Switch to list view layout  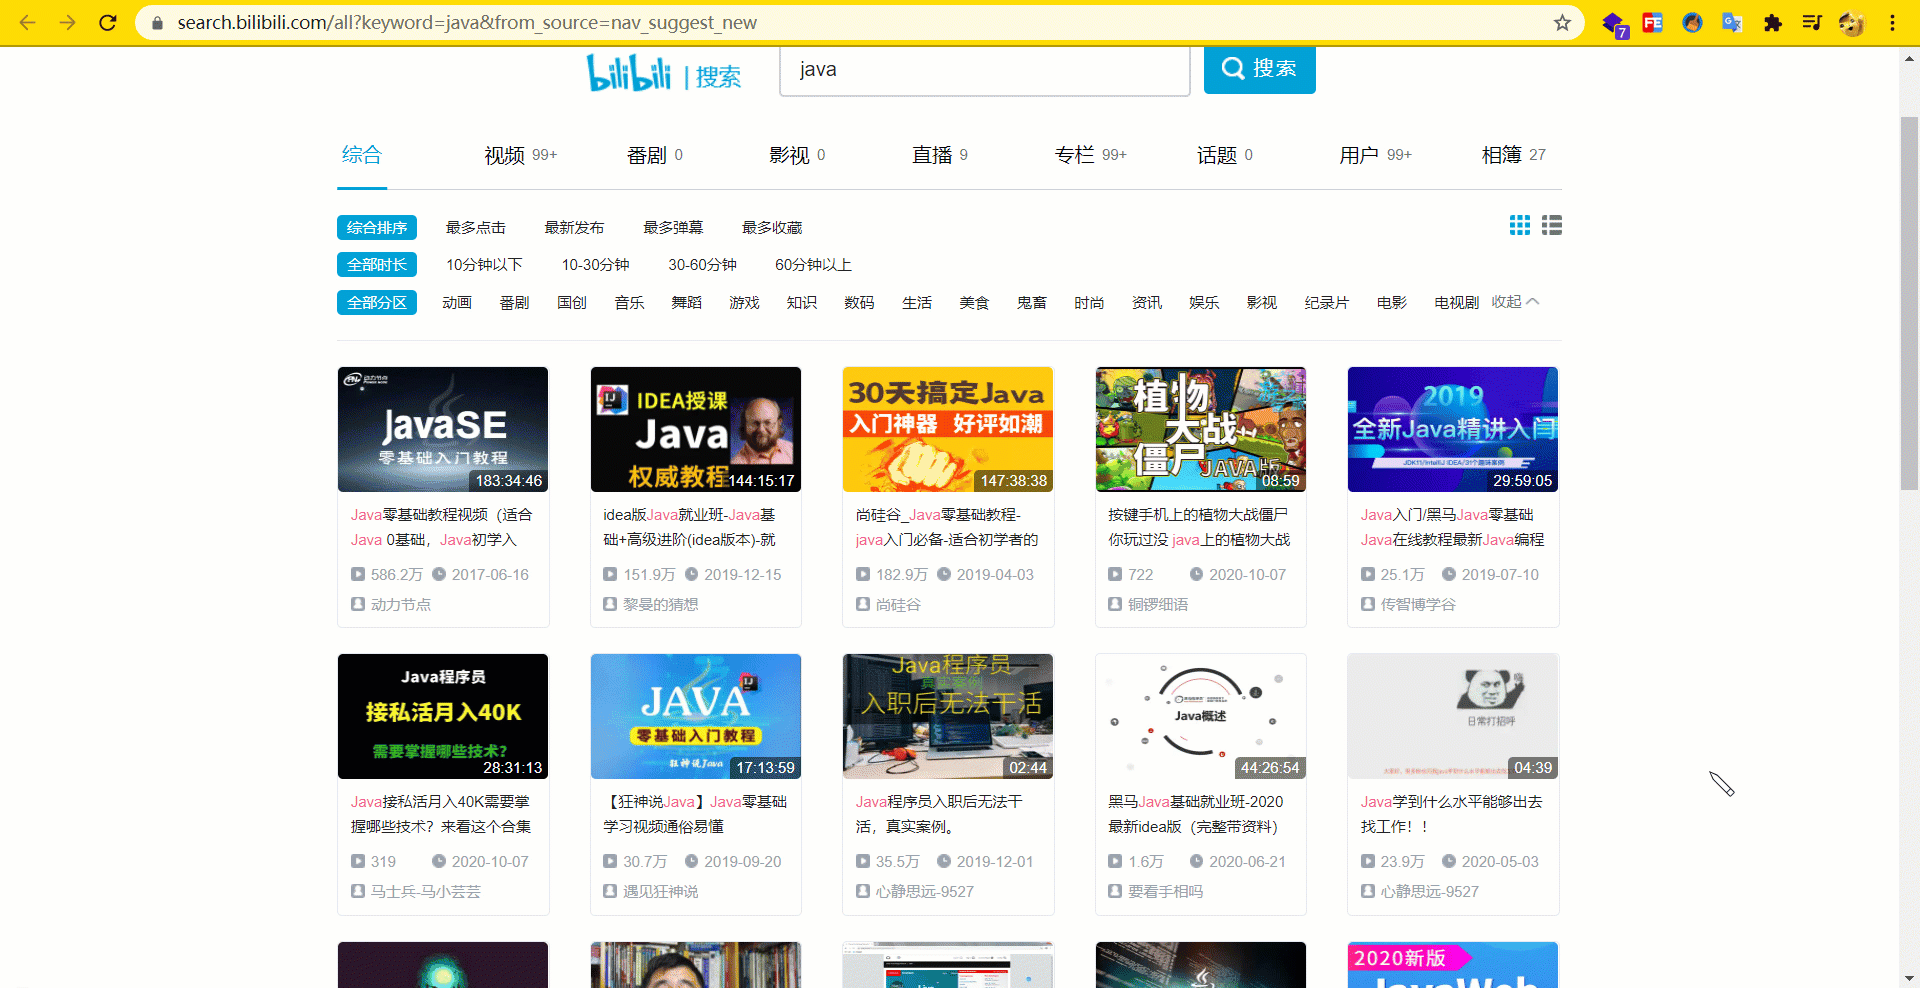click(1552, 225)
